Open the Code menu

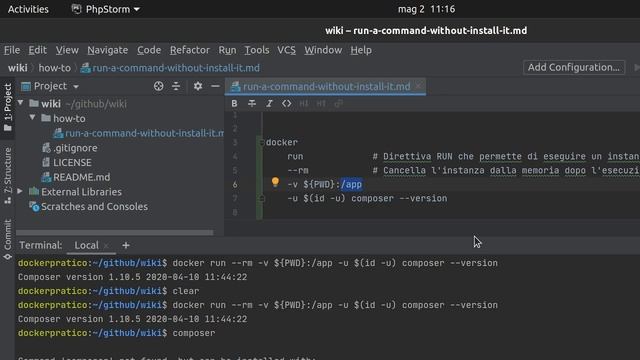click(x=149, y=50)
